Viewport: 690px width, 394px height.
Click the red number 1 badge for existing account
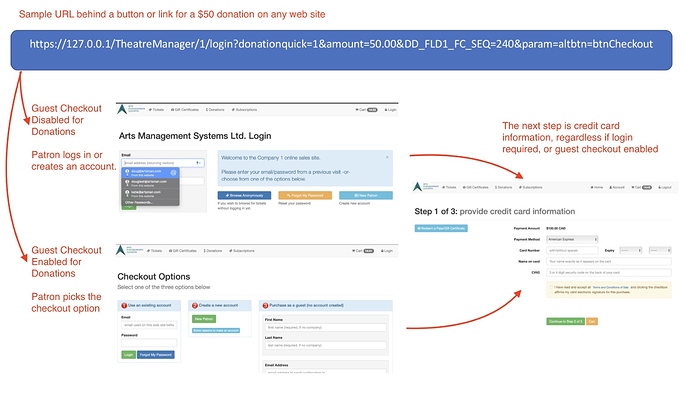point(124,305)
